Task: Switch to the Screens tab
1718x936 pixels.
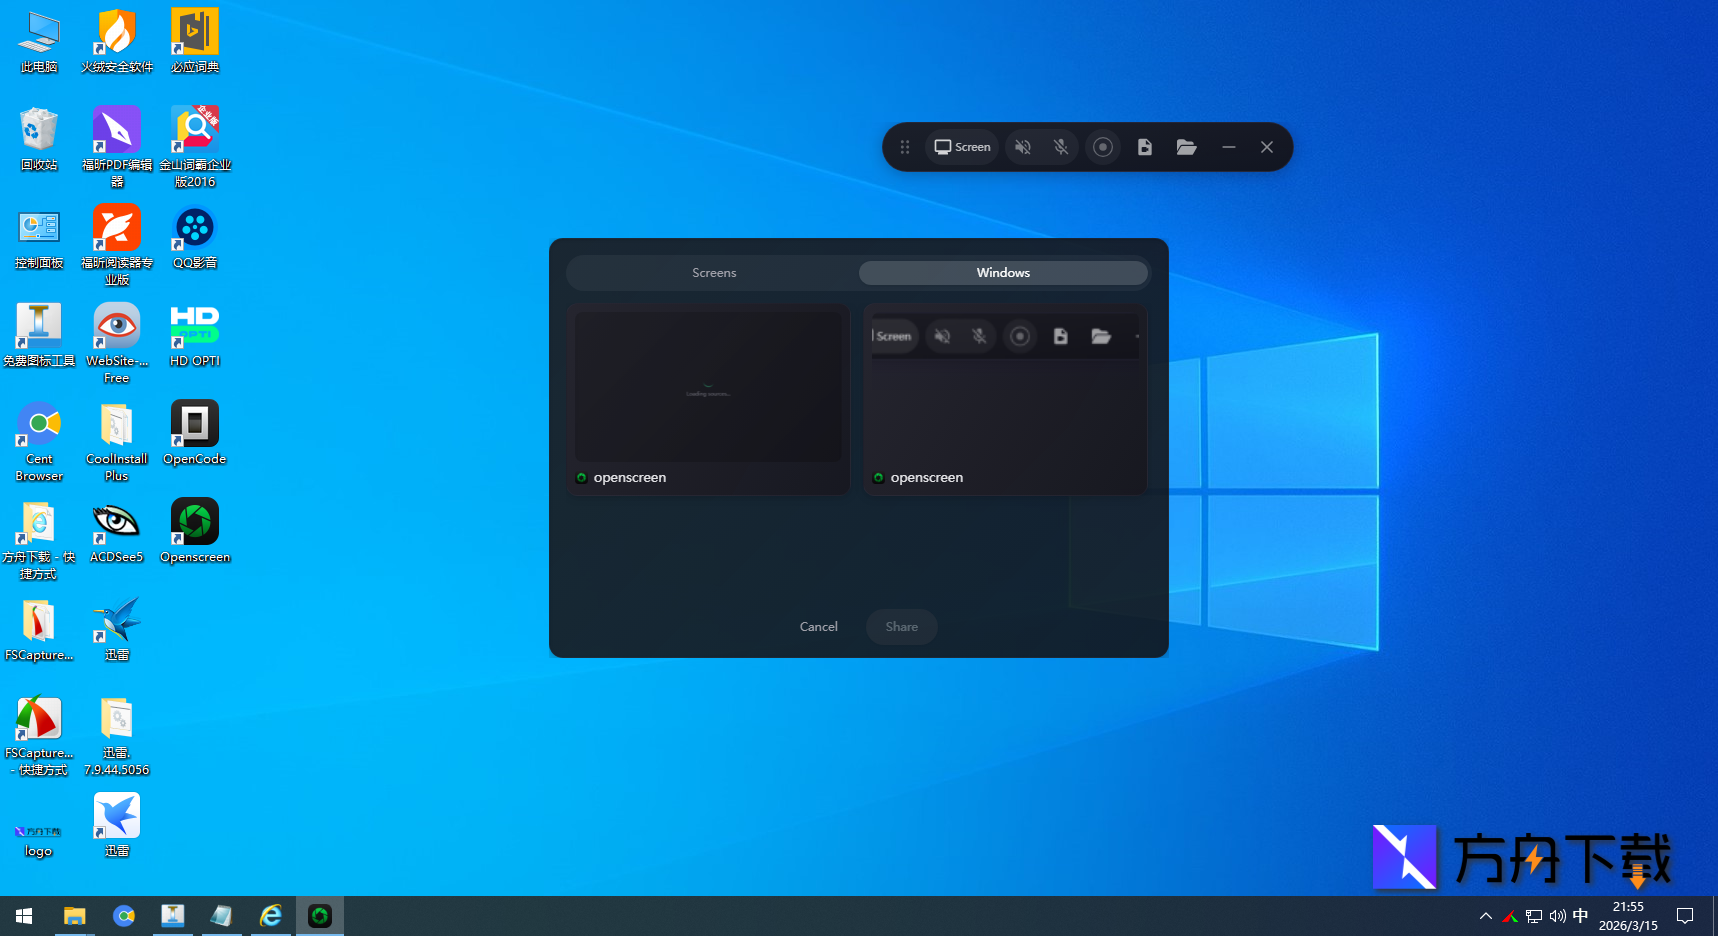Action: pyautogui.click(x=714, y=273)
